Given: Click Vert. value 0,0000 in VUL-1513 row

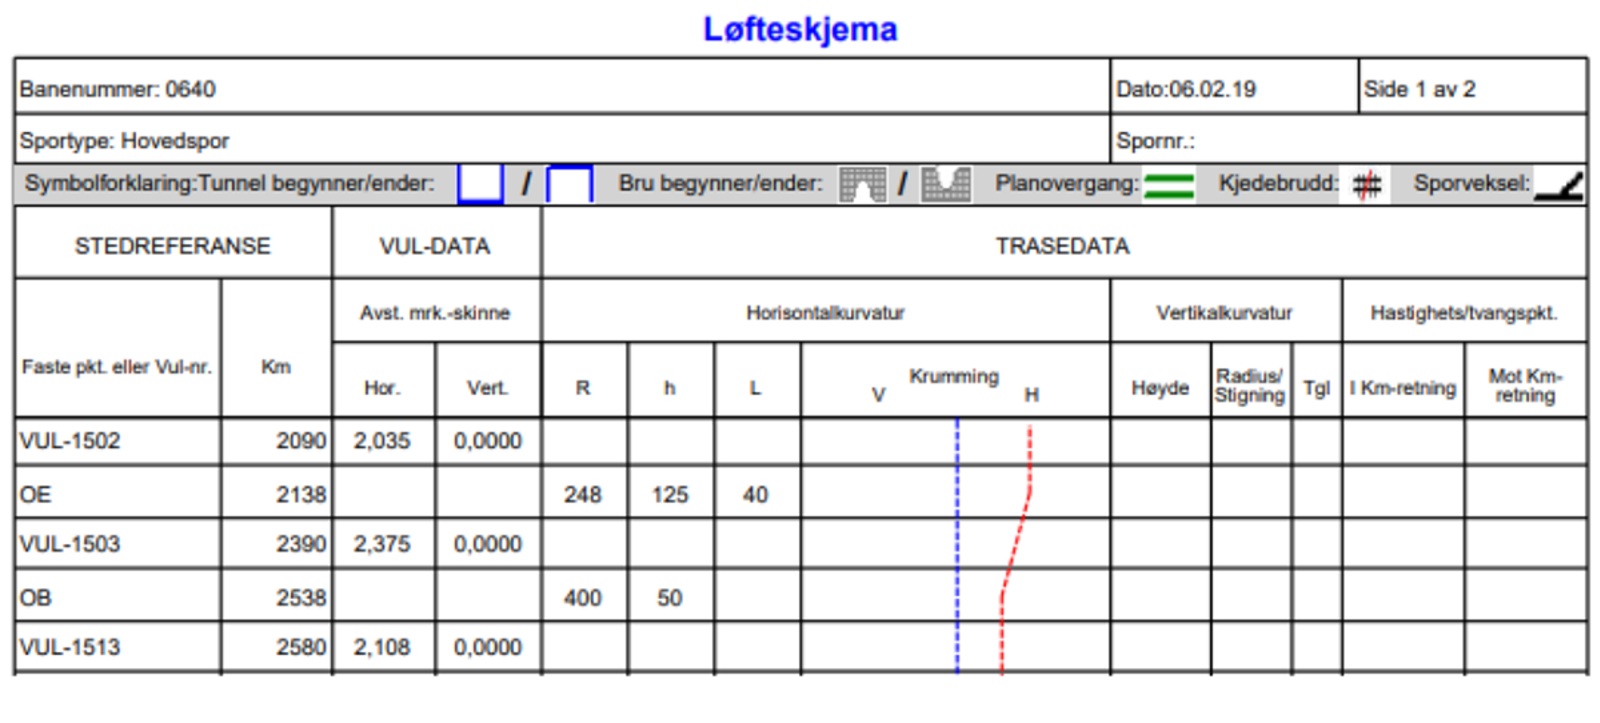Looking at the screenshot, I should 488,647.
